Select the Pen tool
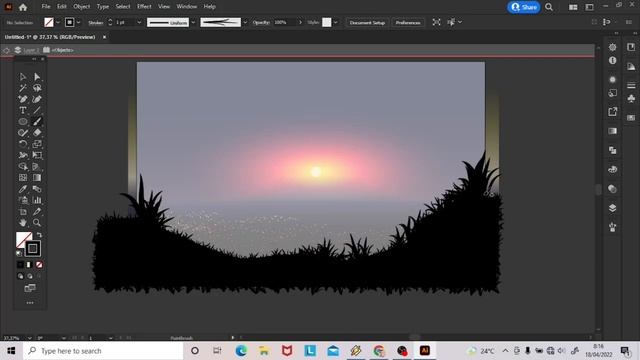 coord(23,99)
